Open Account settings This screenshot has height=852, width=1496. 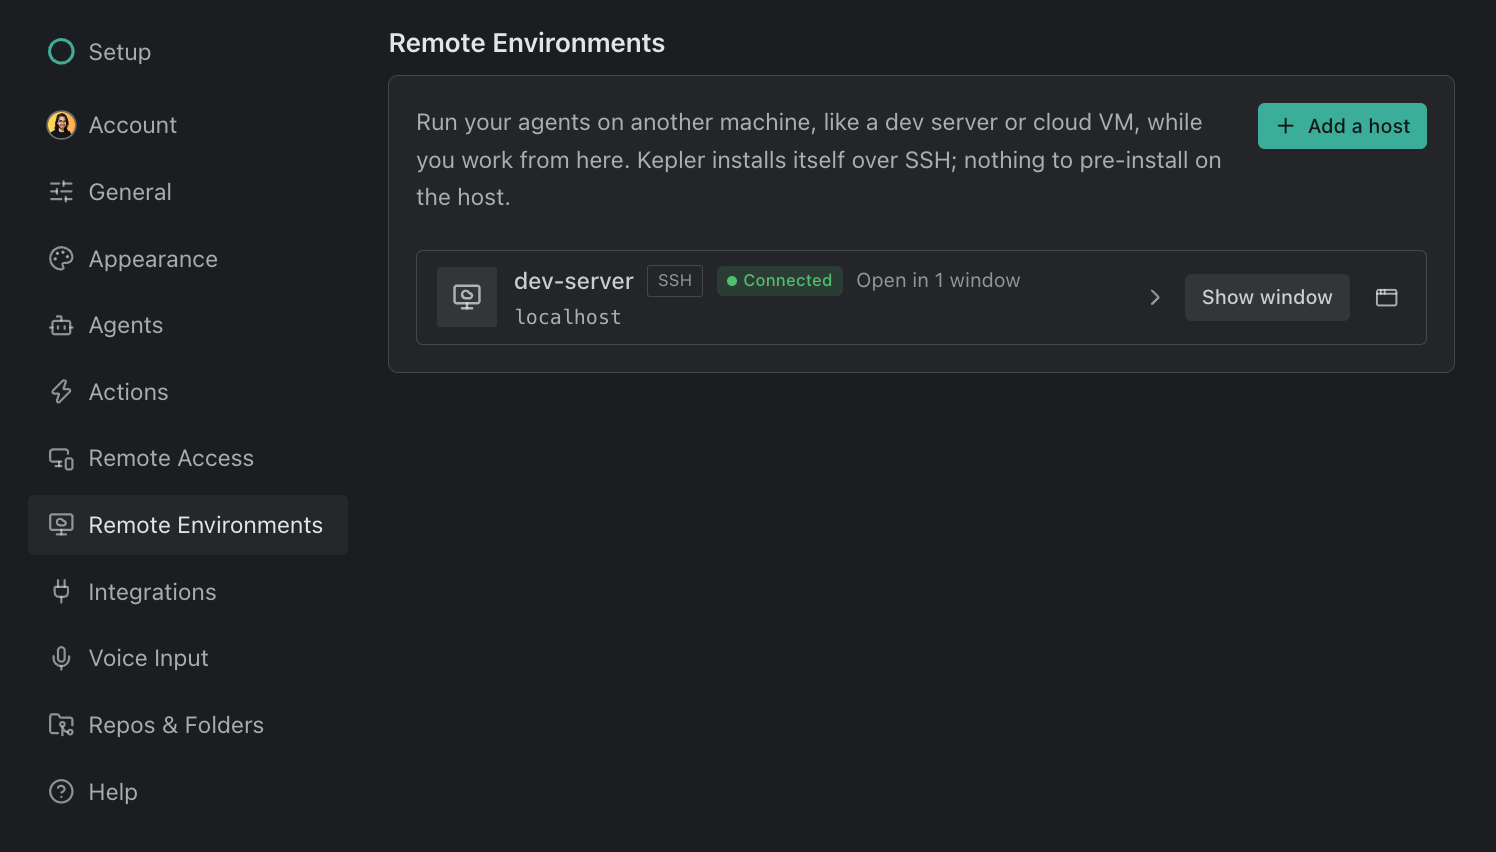point(188,125)
